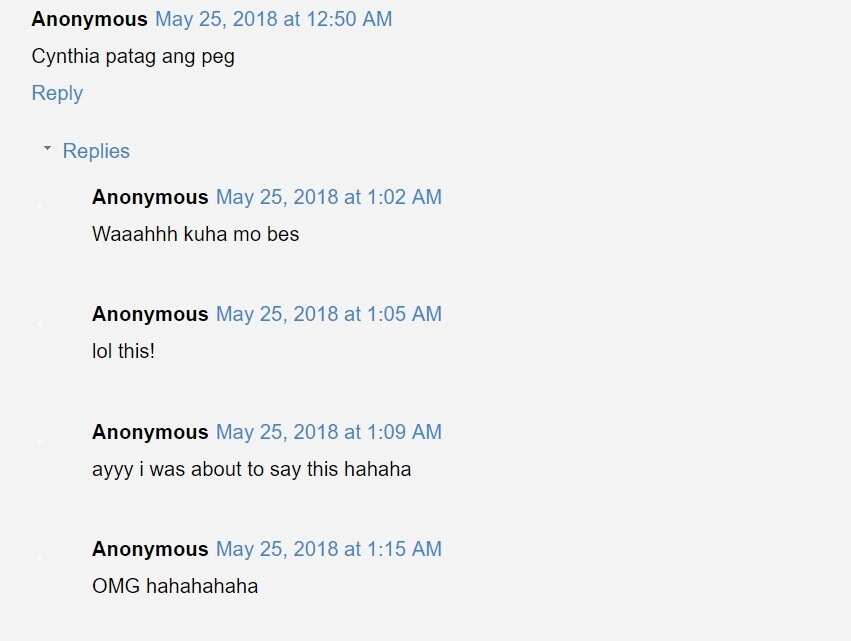Open the 1:02 AM reply timestamp

click(x=329, y=197)
